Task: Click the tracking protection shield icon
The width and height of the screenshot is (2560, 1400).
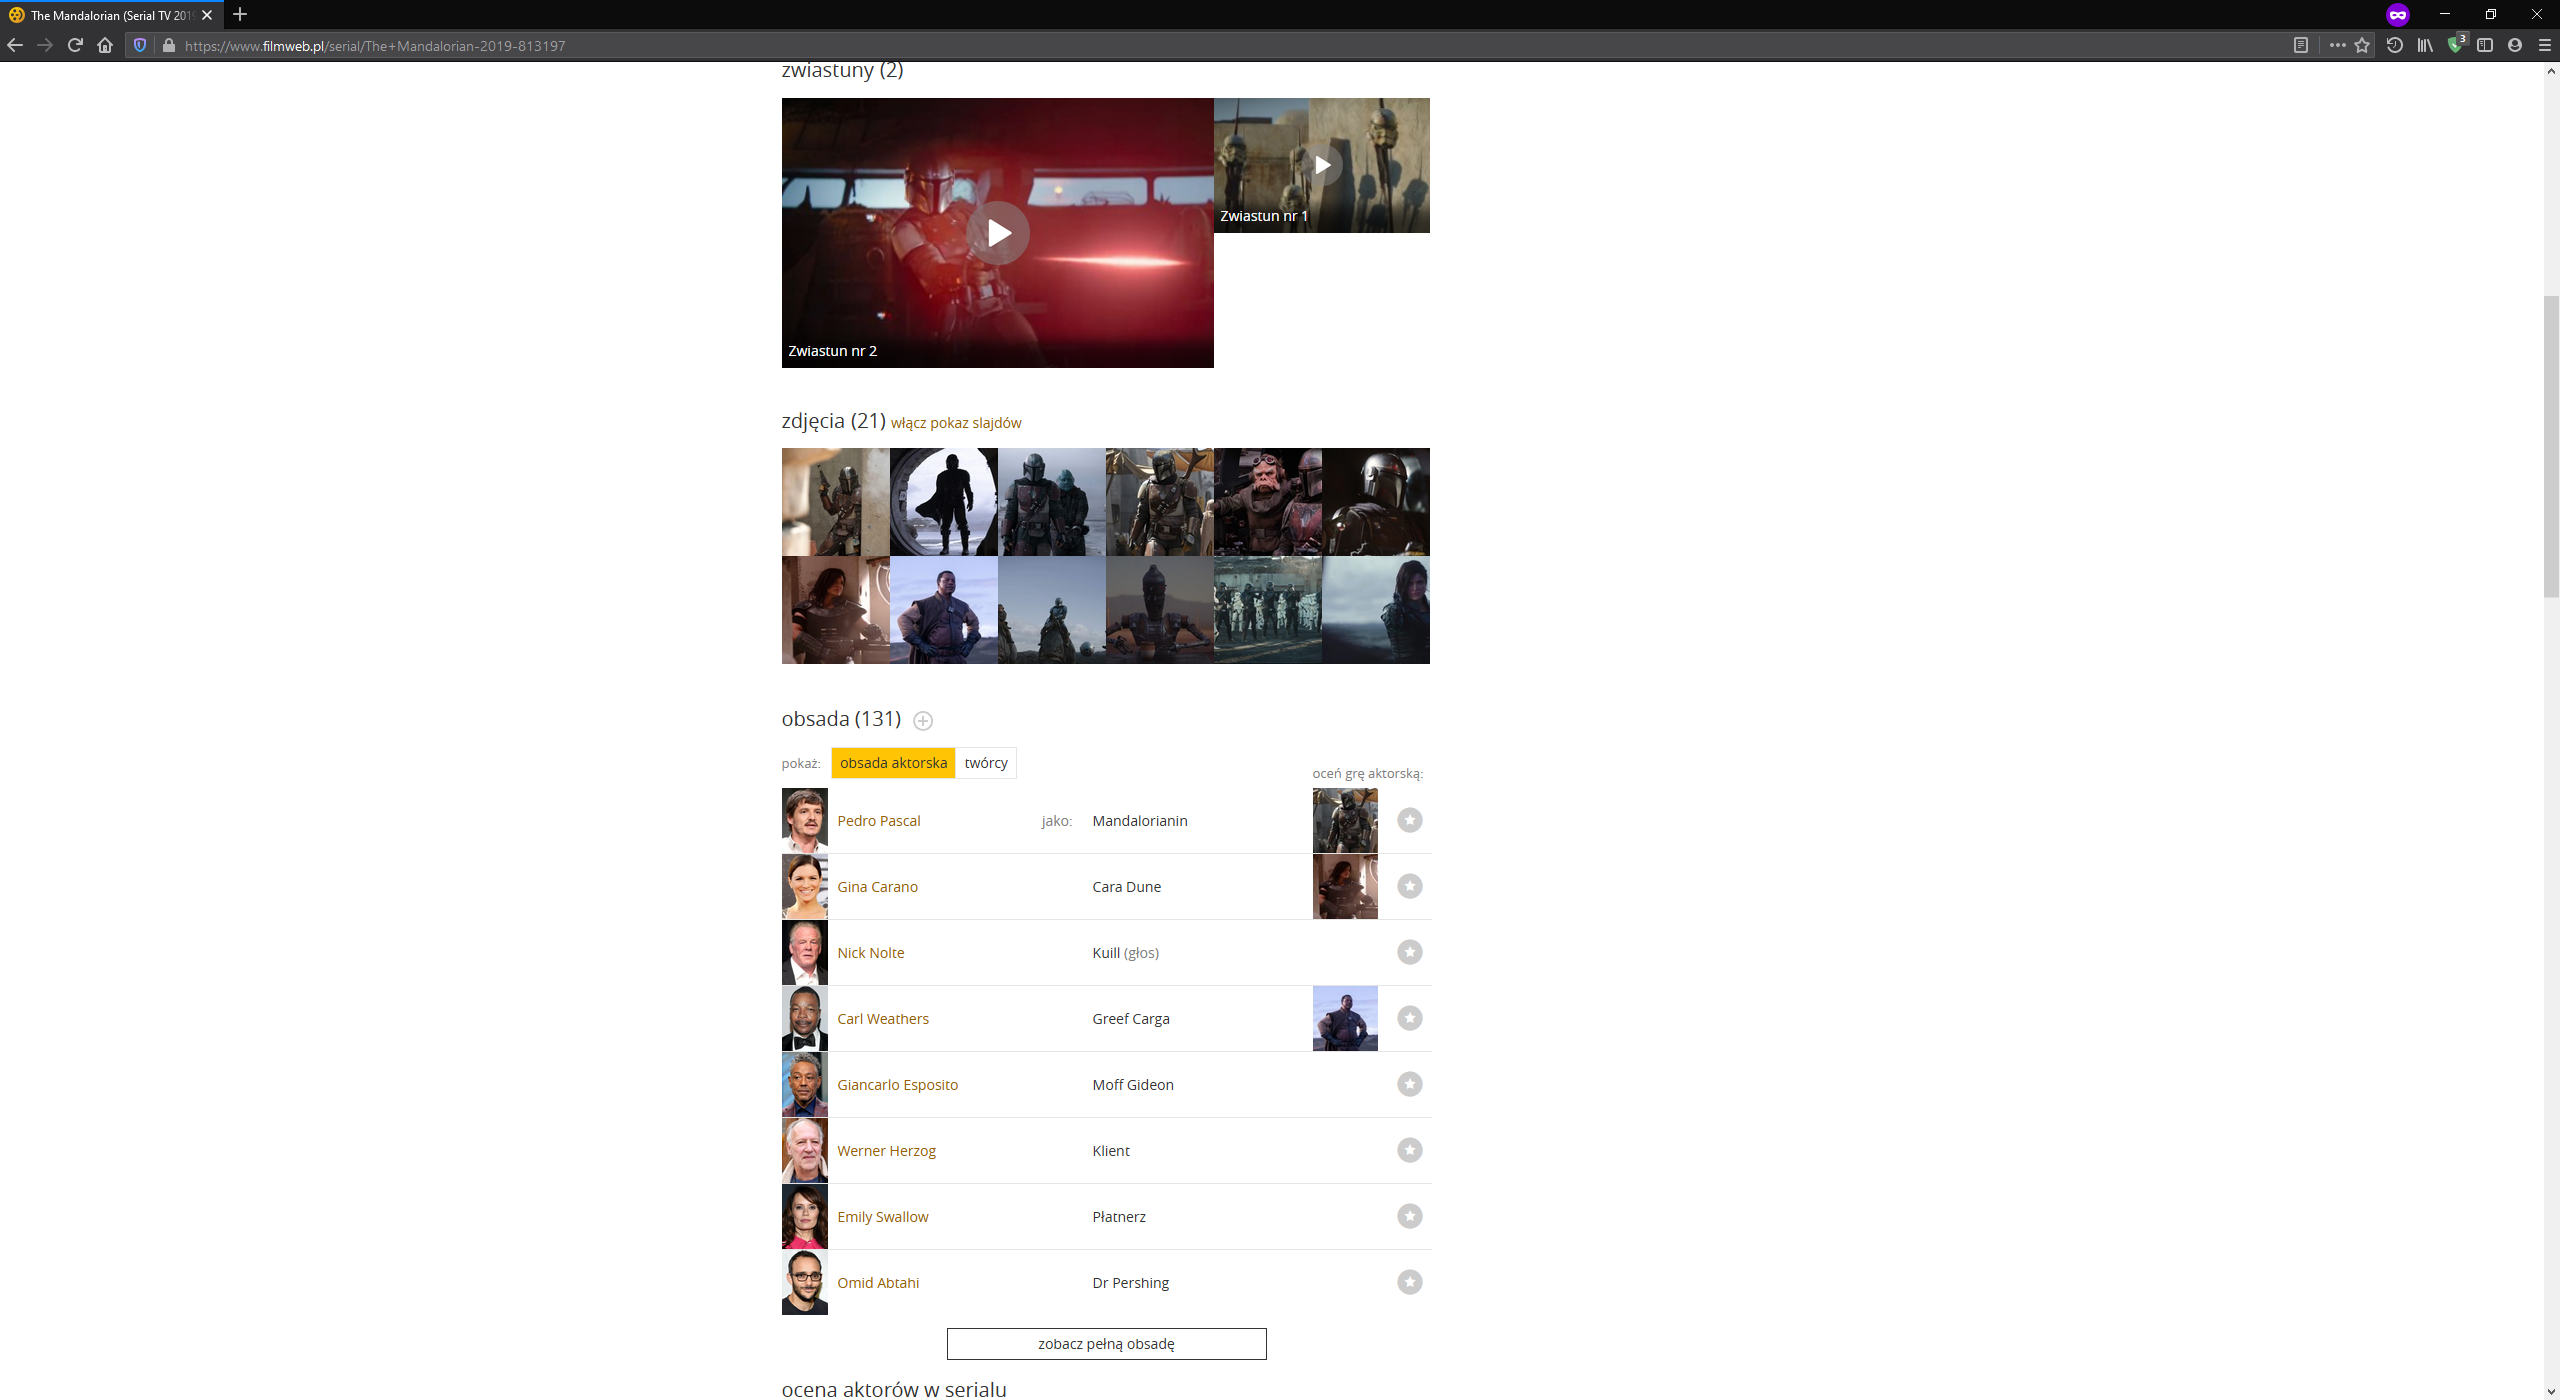Action: pyautogui.click(x=140, y=45)
